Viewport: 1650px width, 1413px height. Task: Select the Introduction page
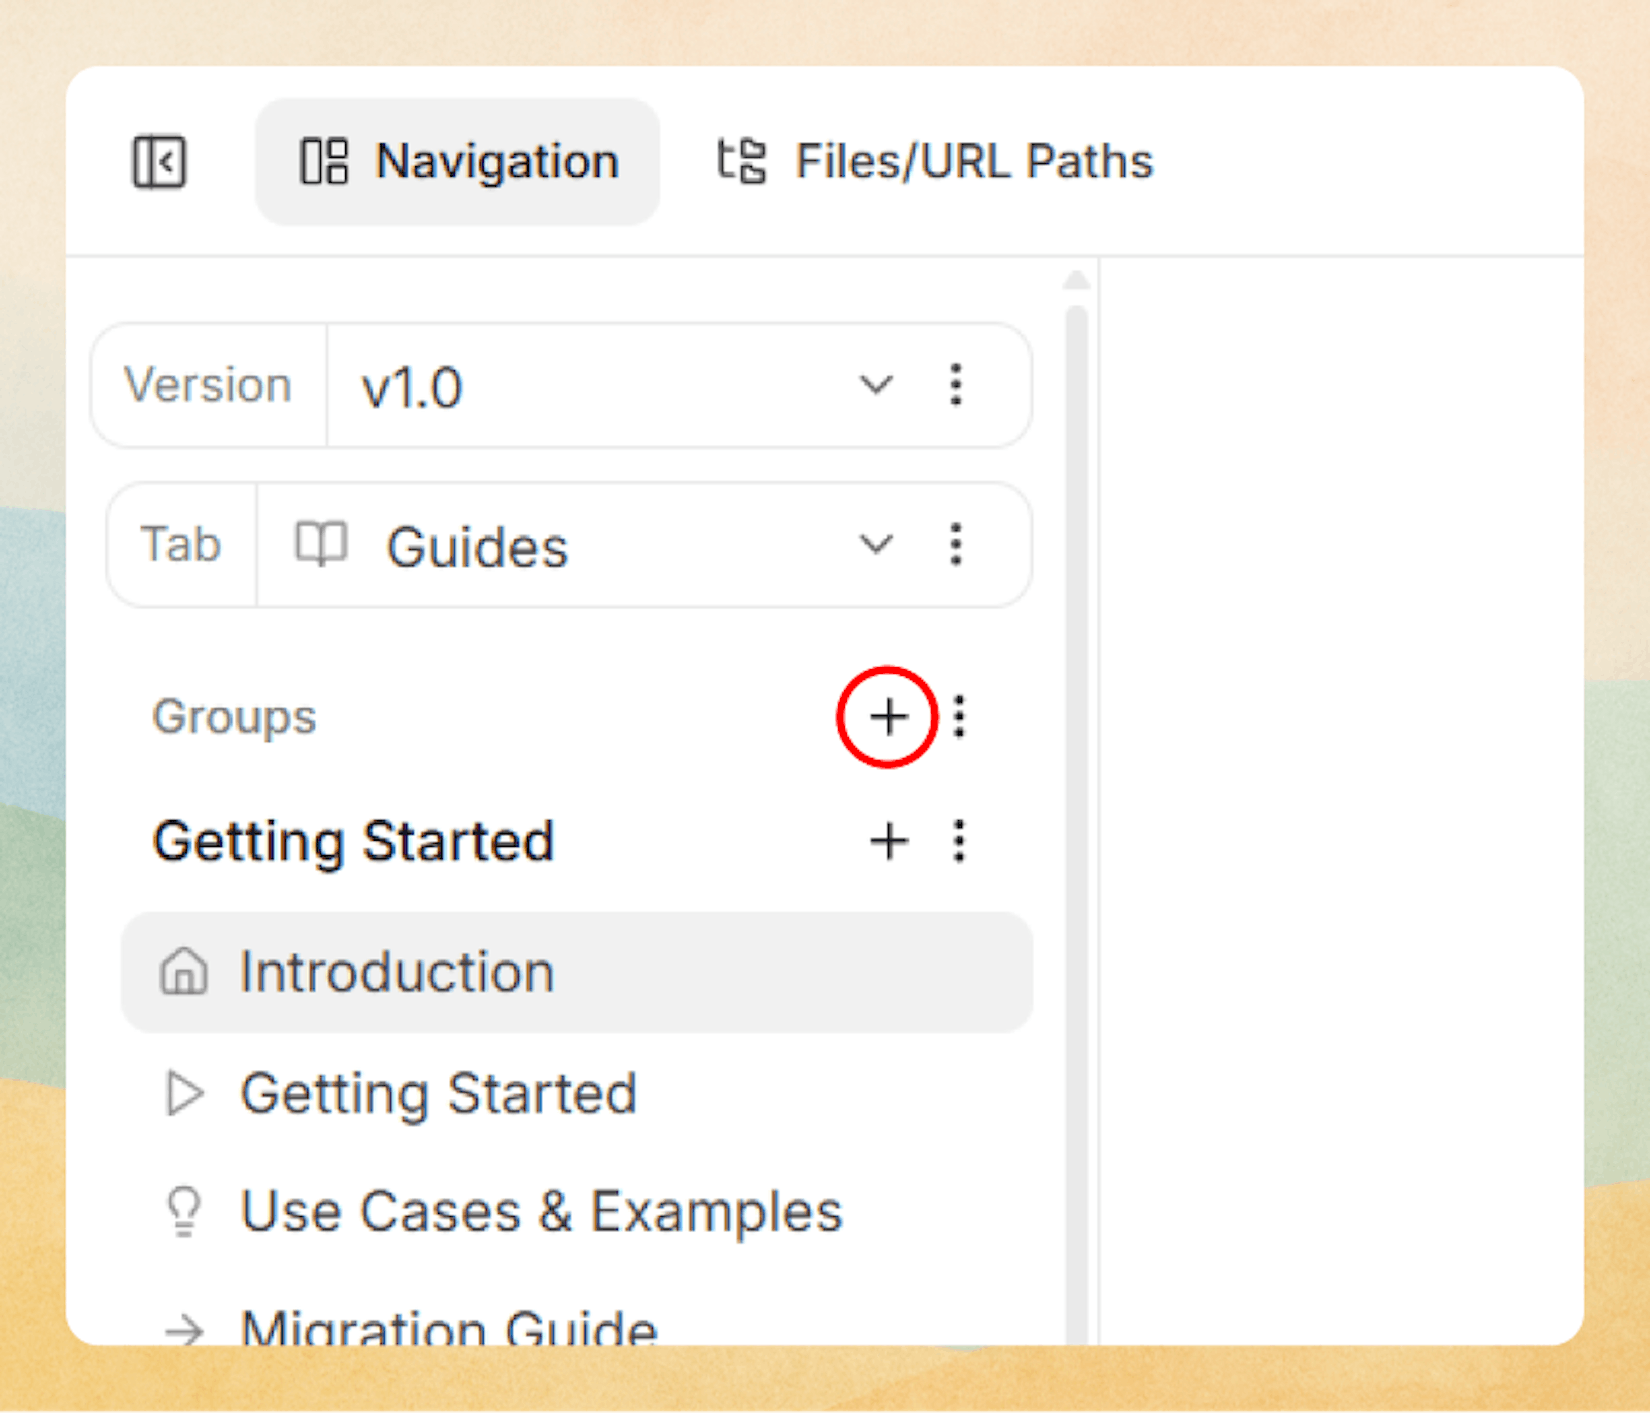[397, 971]
